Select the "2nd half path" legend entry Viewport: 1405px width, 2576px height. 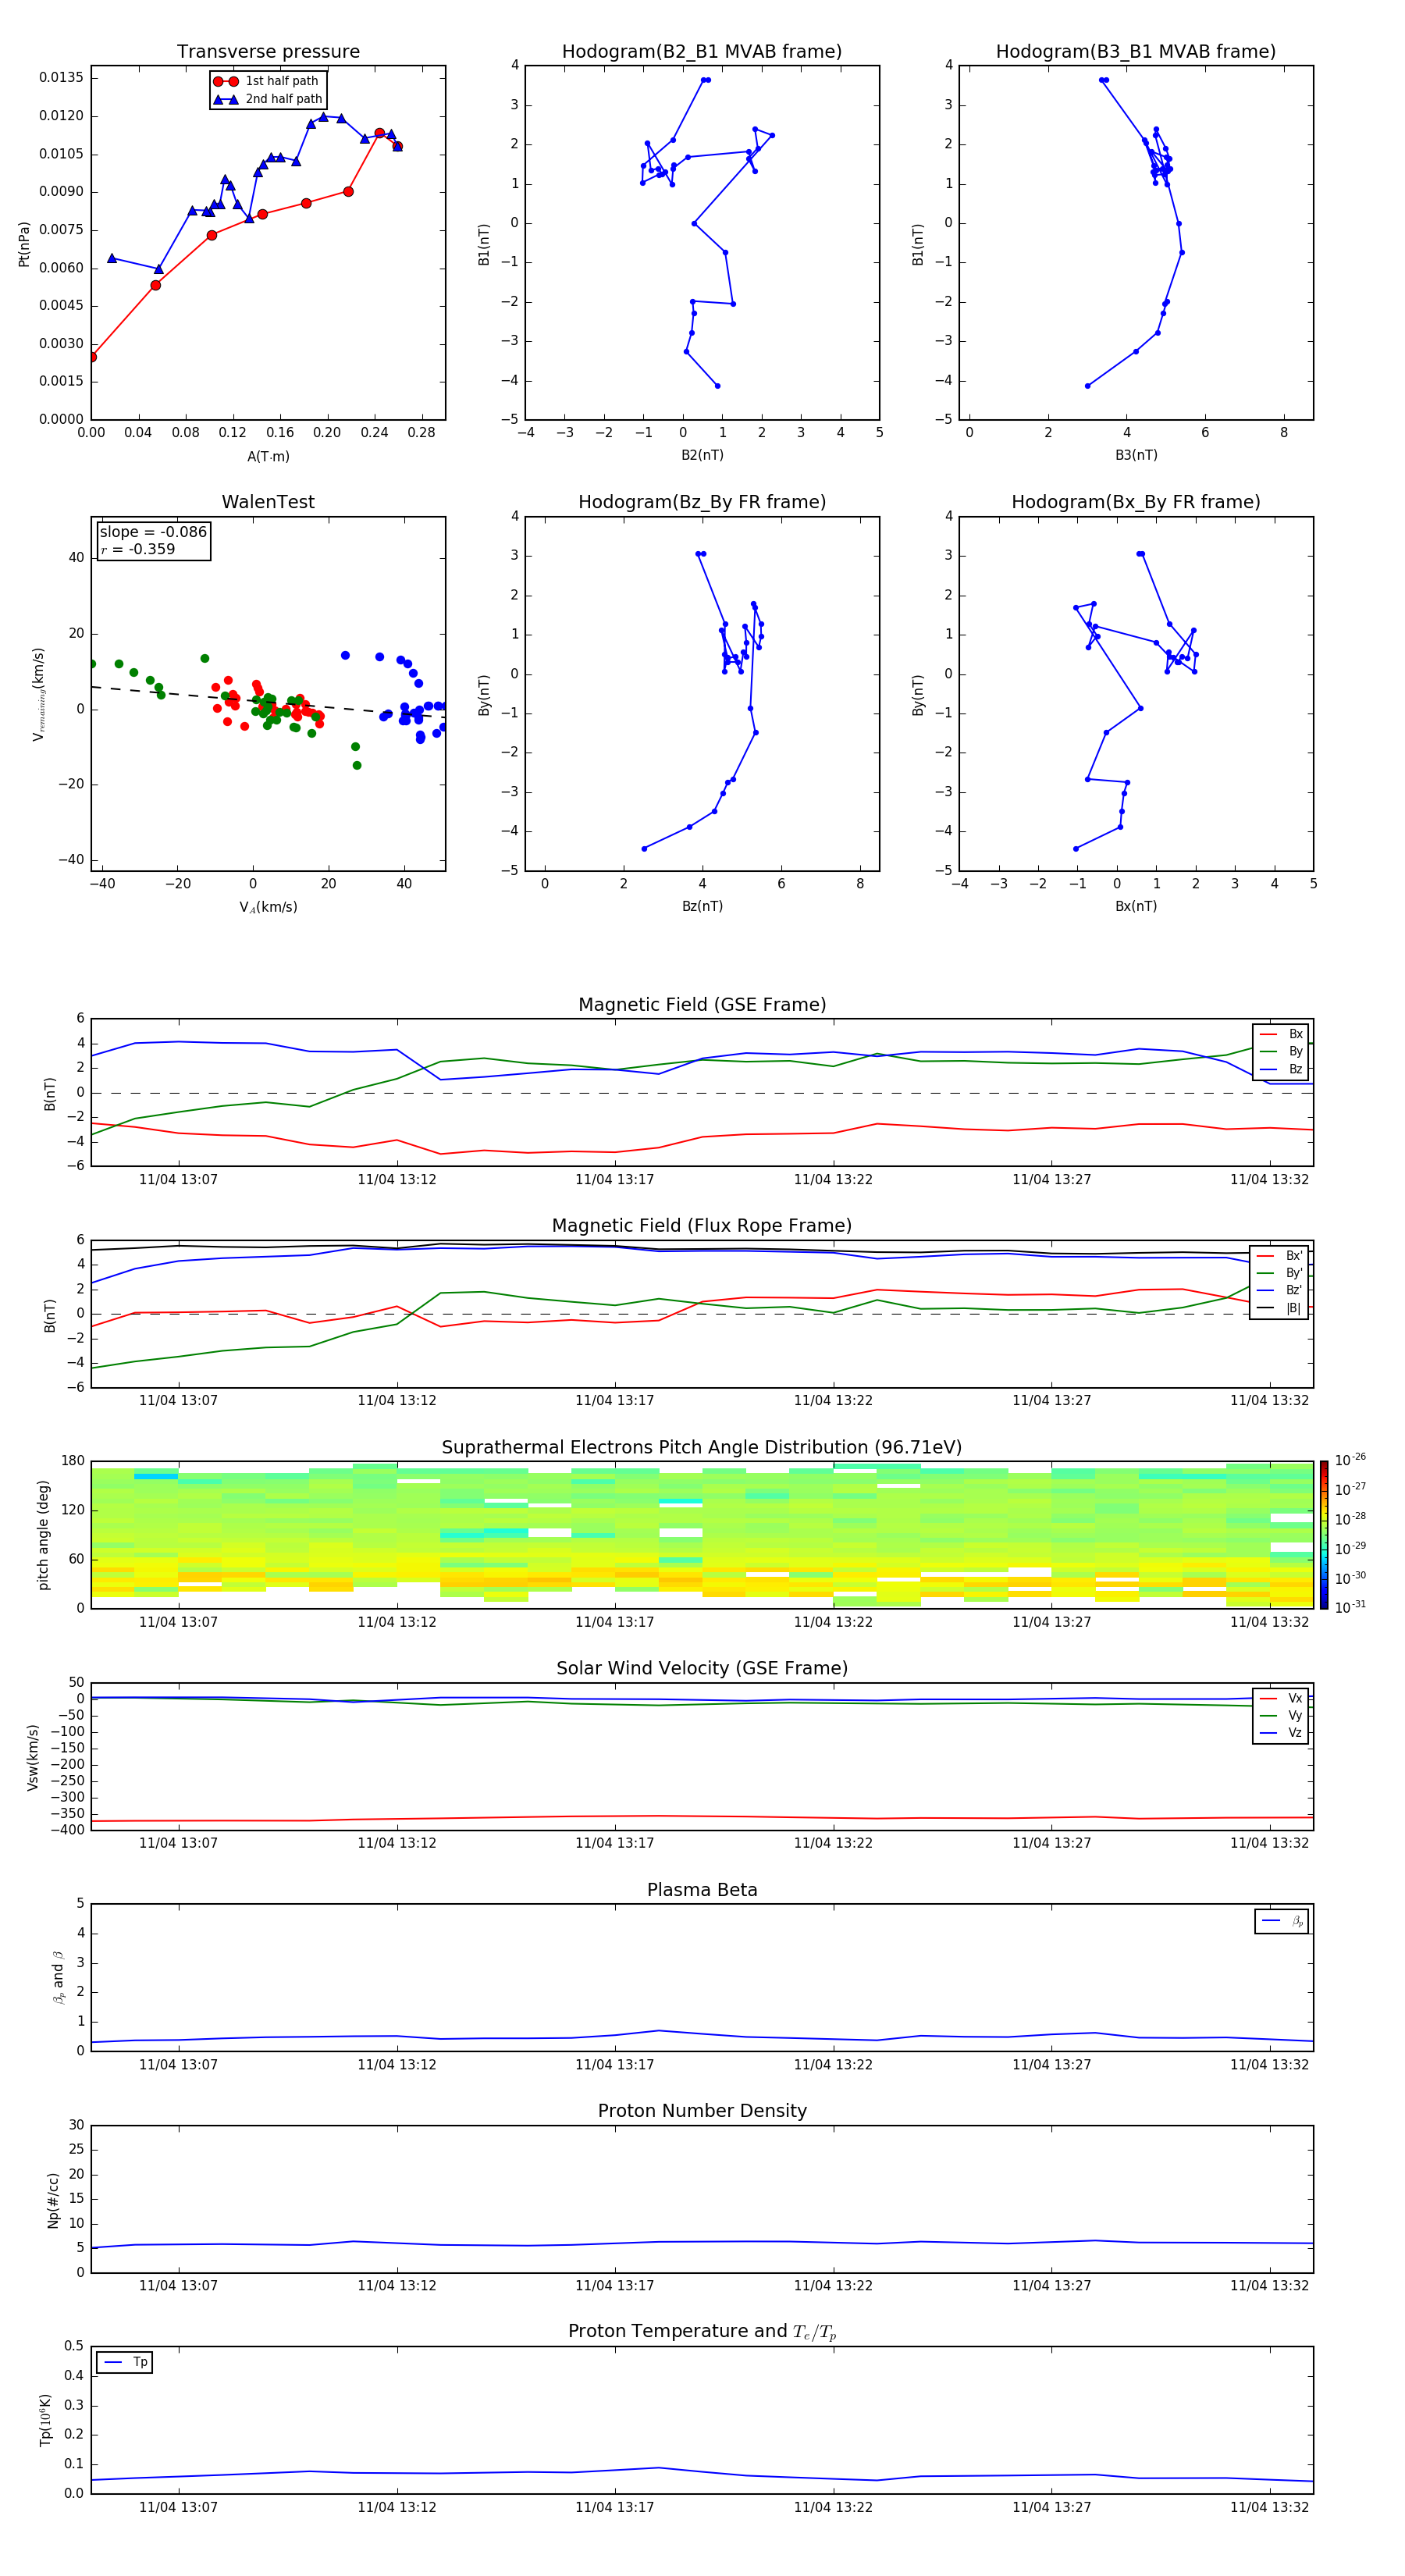268,99
